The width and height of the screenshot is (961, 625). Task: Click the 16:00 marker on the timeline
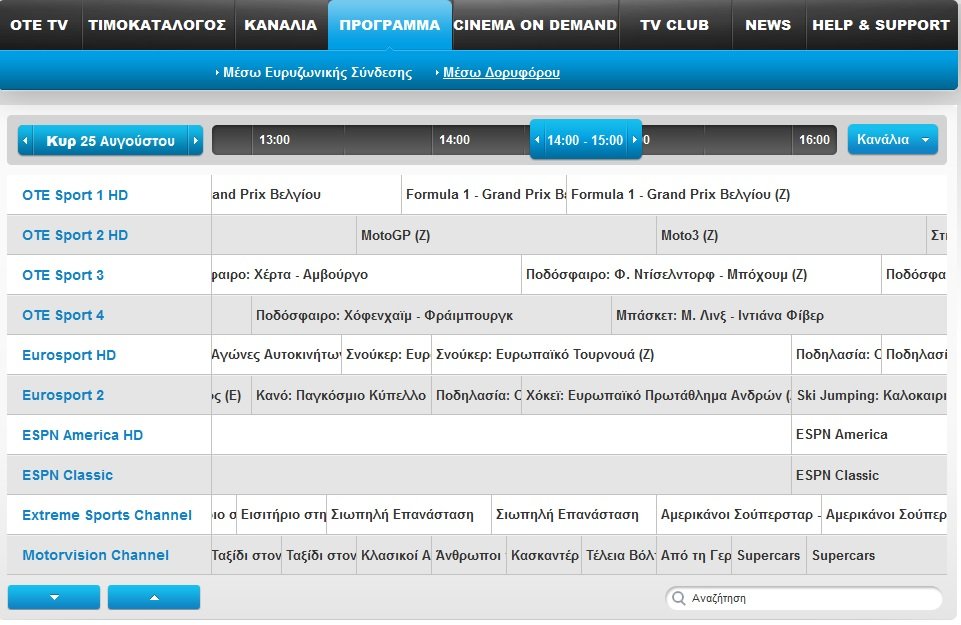[x=814, y=140]
